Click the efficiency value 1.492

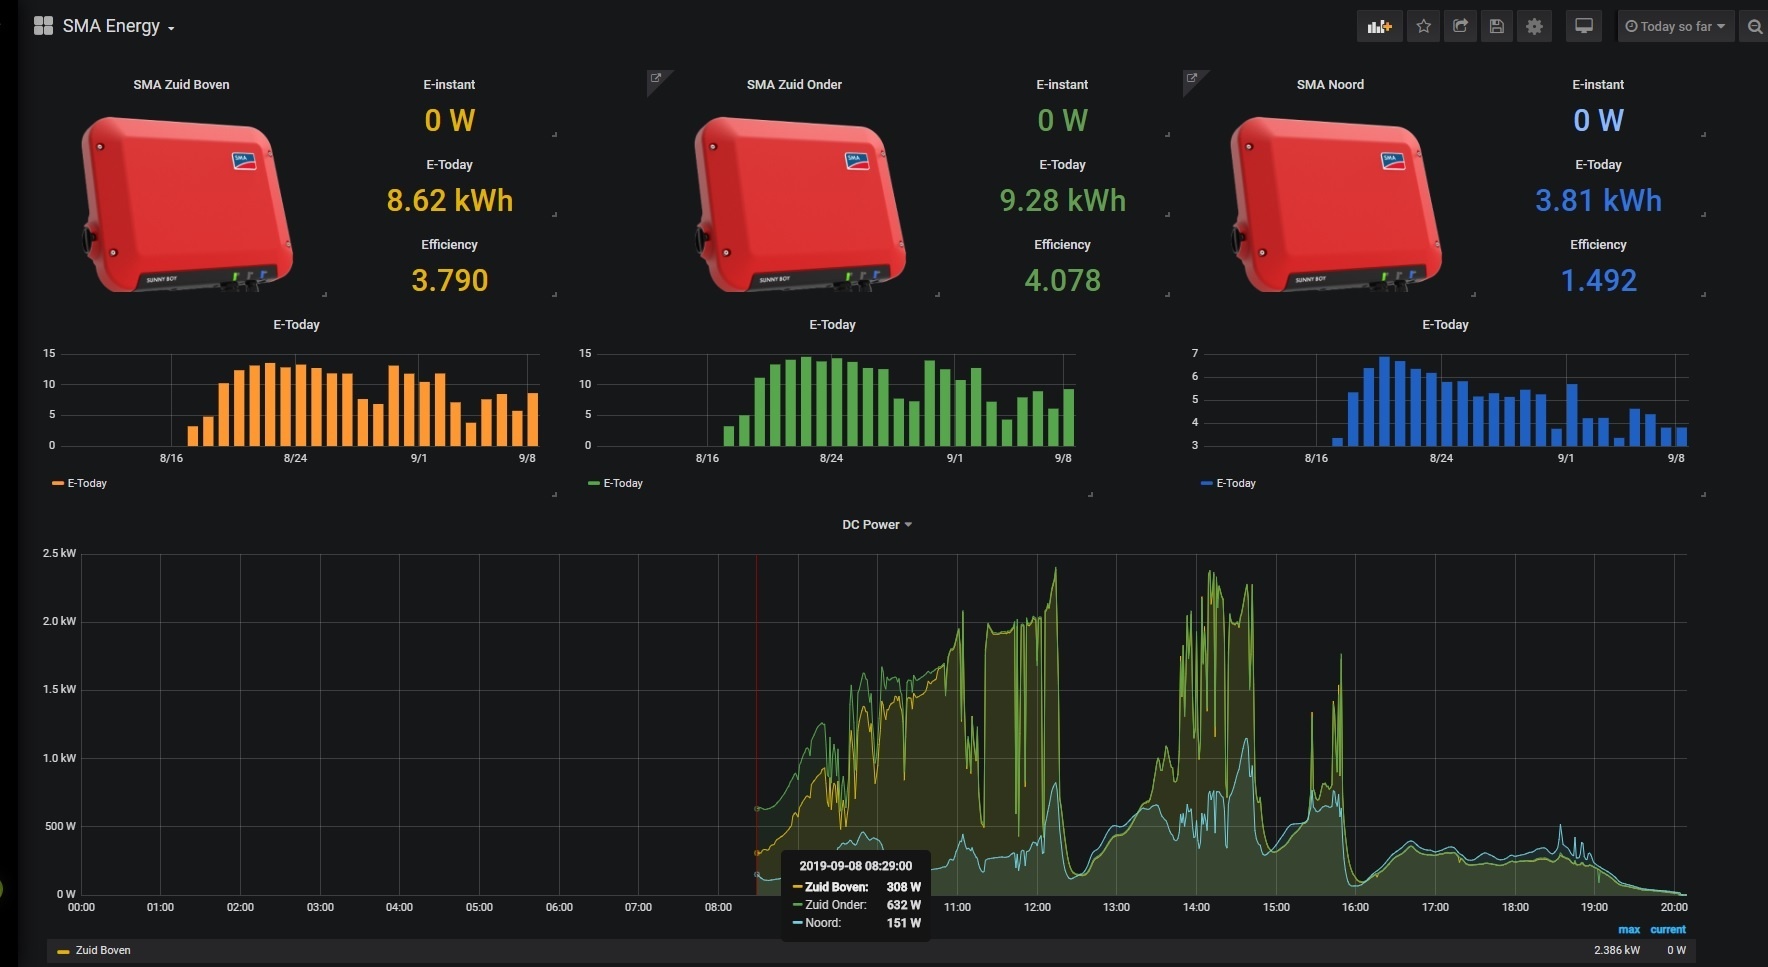1599,281
